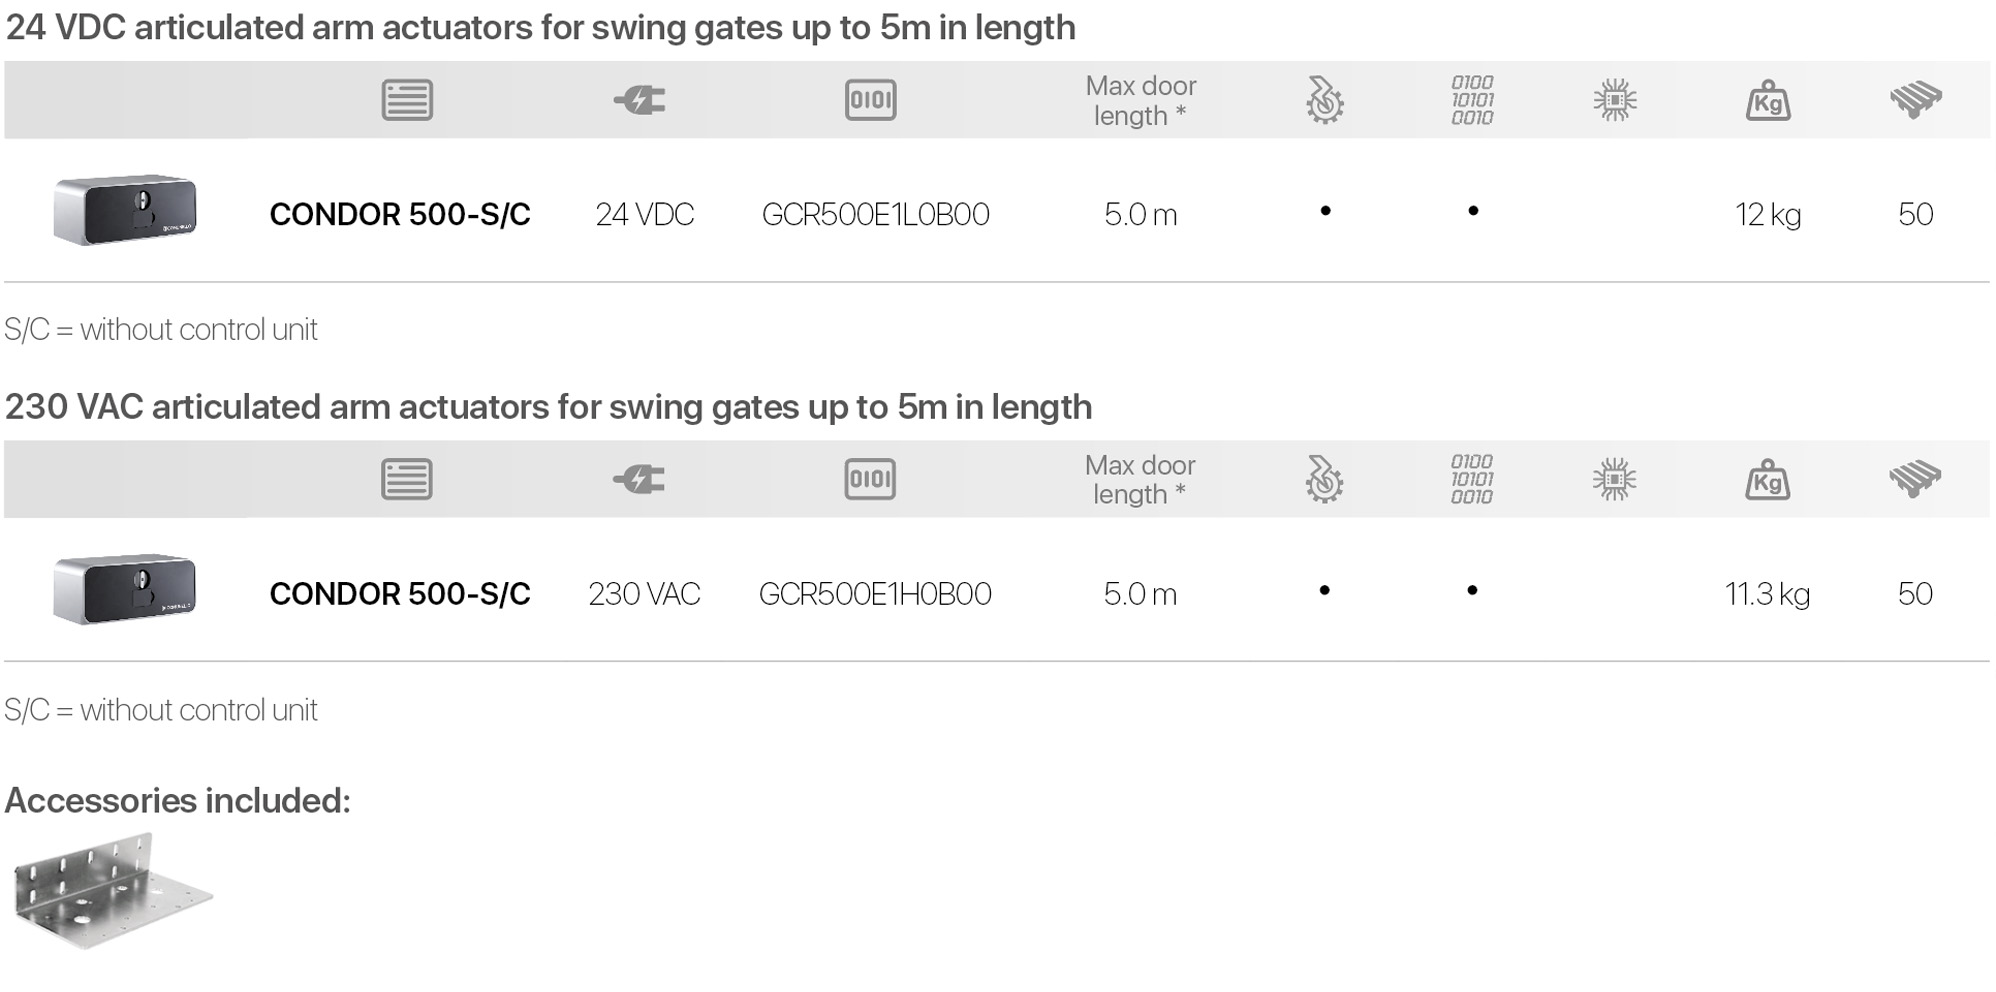The height and width of the screenshot is (992, 1996).
Task: Click the Kg weight icon in the 230 VAC table
Action: pyautogui.click(x=1767, y=480)
